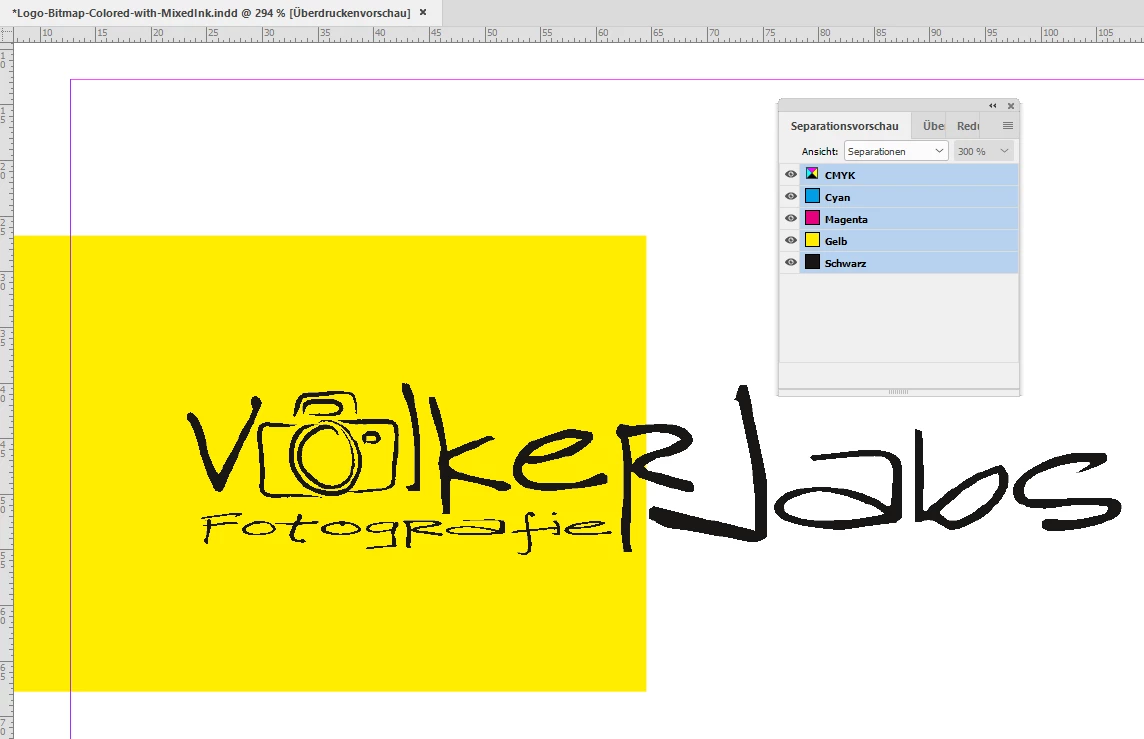Click the CMYK color swatch icon
The image size is (1144, 739).
[x=812, y=174]
